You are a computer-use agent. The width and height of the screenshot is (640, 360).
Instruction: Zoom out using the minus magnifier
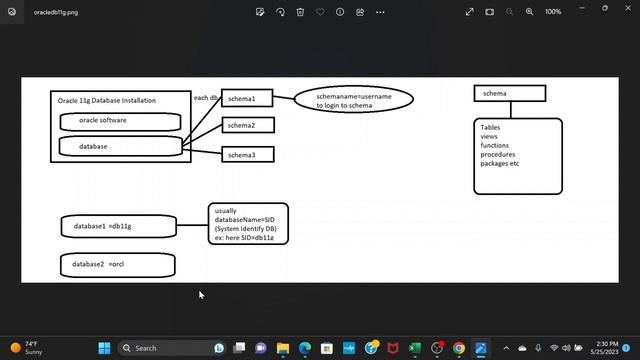[x=509, y=12]
